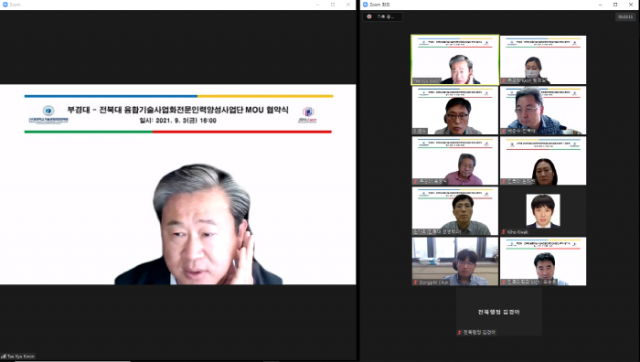Click the meeting elapsed timer

625,17
